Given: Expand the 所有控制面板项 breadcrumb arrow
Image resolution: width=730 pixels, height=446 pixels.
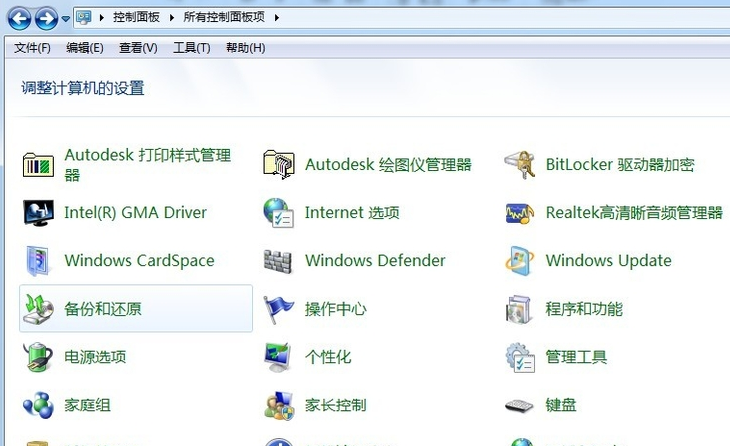Looking at the screenshot, I should [277, 18].
